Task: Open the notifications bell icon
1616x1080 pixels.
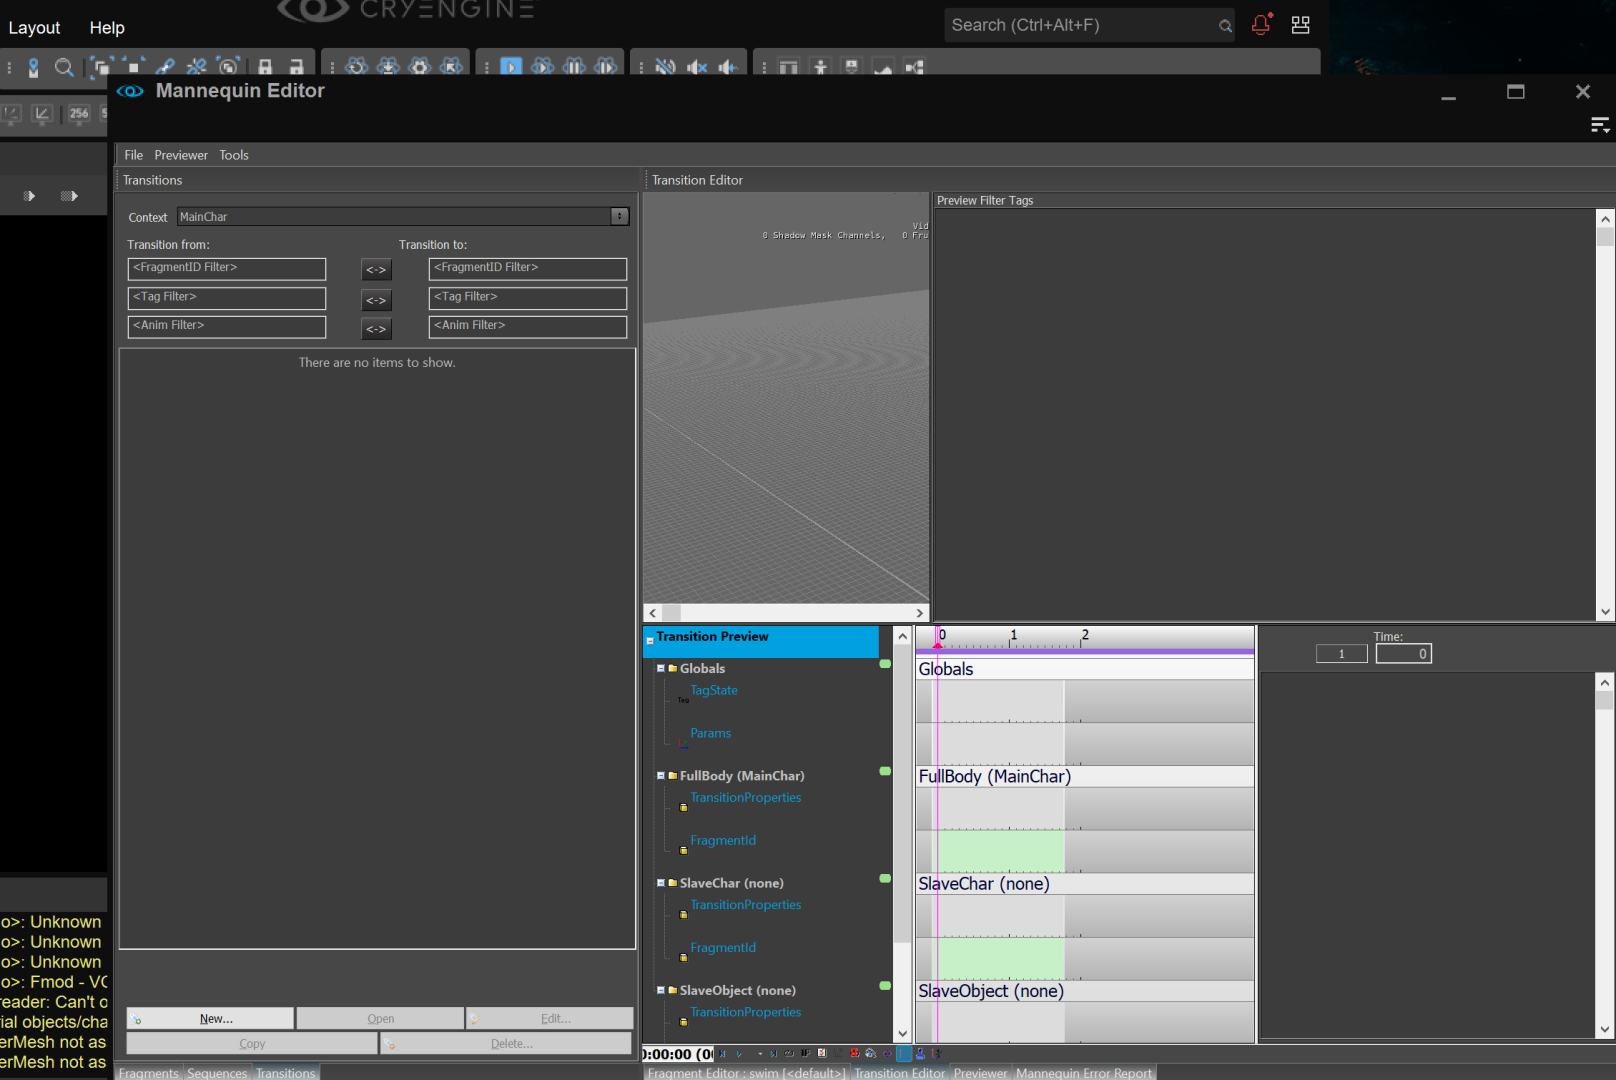Action: coord(1260,25)
